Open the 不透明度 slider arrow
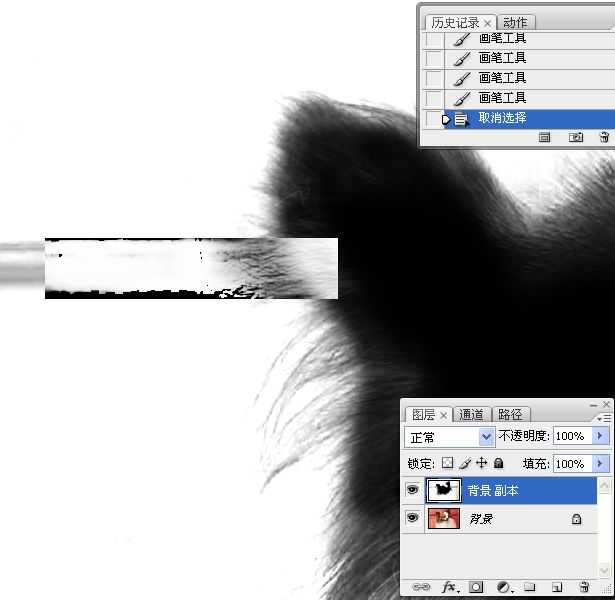The width and height of the screenshot is (615, 600). coord(600,436)
